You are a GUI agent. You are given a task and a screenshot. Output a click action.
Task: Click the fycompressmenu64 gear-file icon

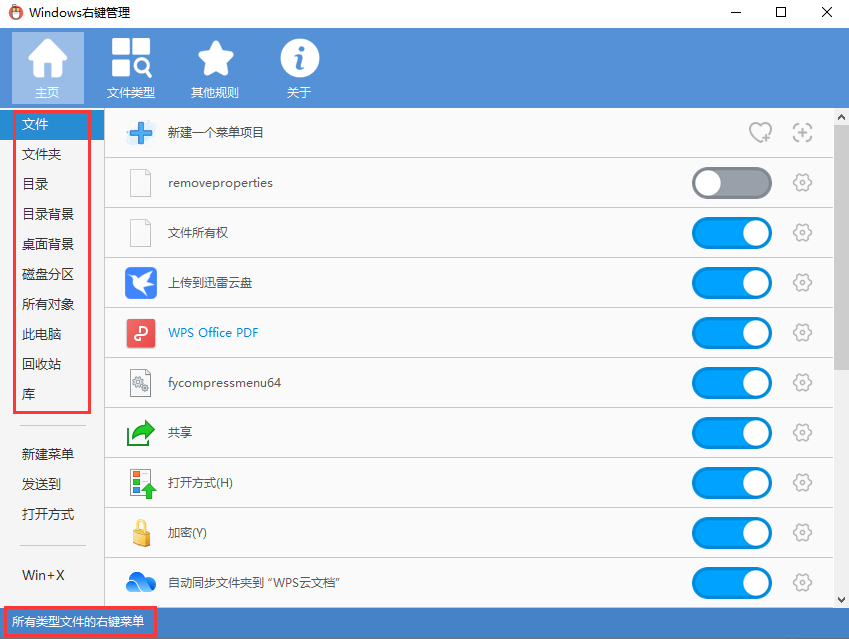pos(141,383)
